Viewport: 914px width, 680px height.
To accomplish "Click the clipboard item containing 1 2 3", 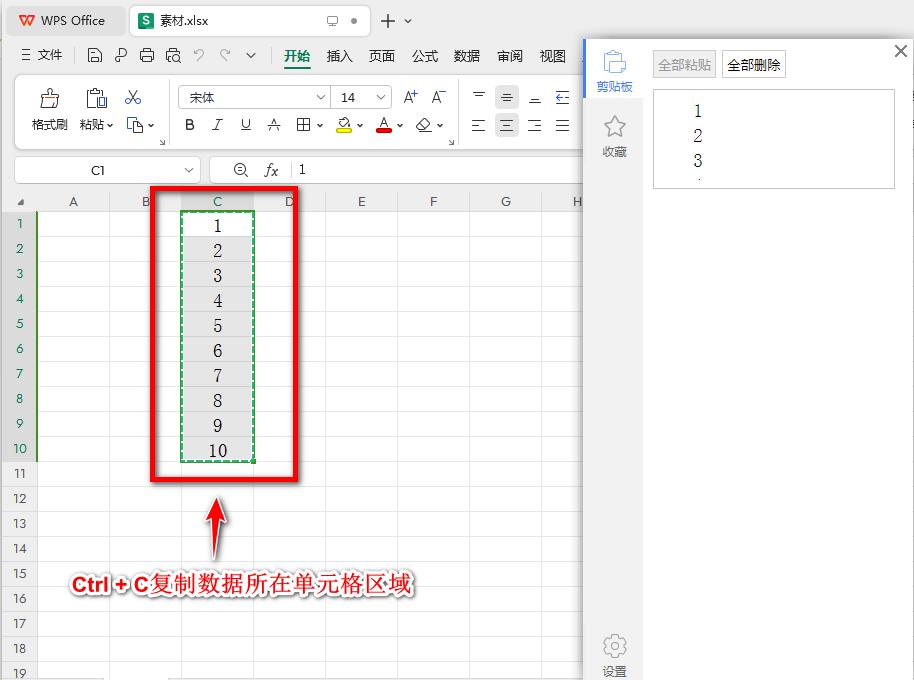I will click(x=774, y=139).
